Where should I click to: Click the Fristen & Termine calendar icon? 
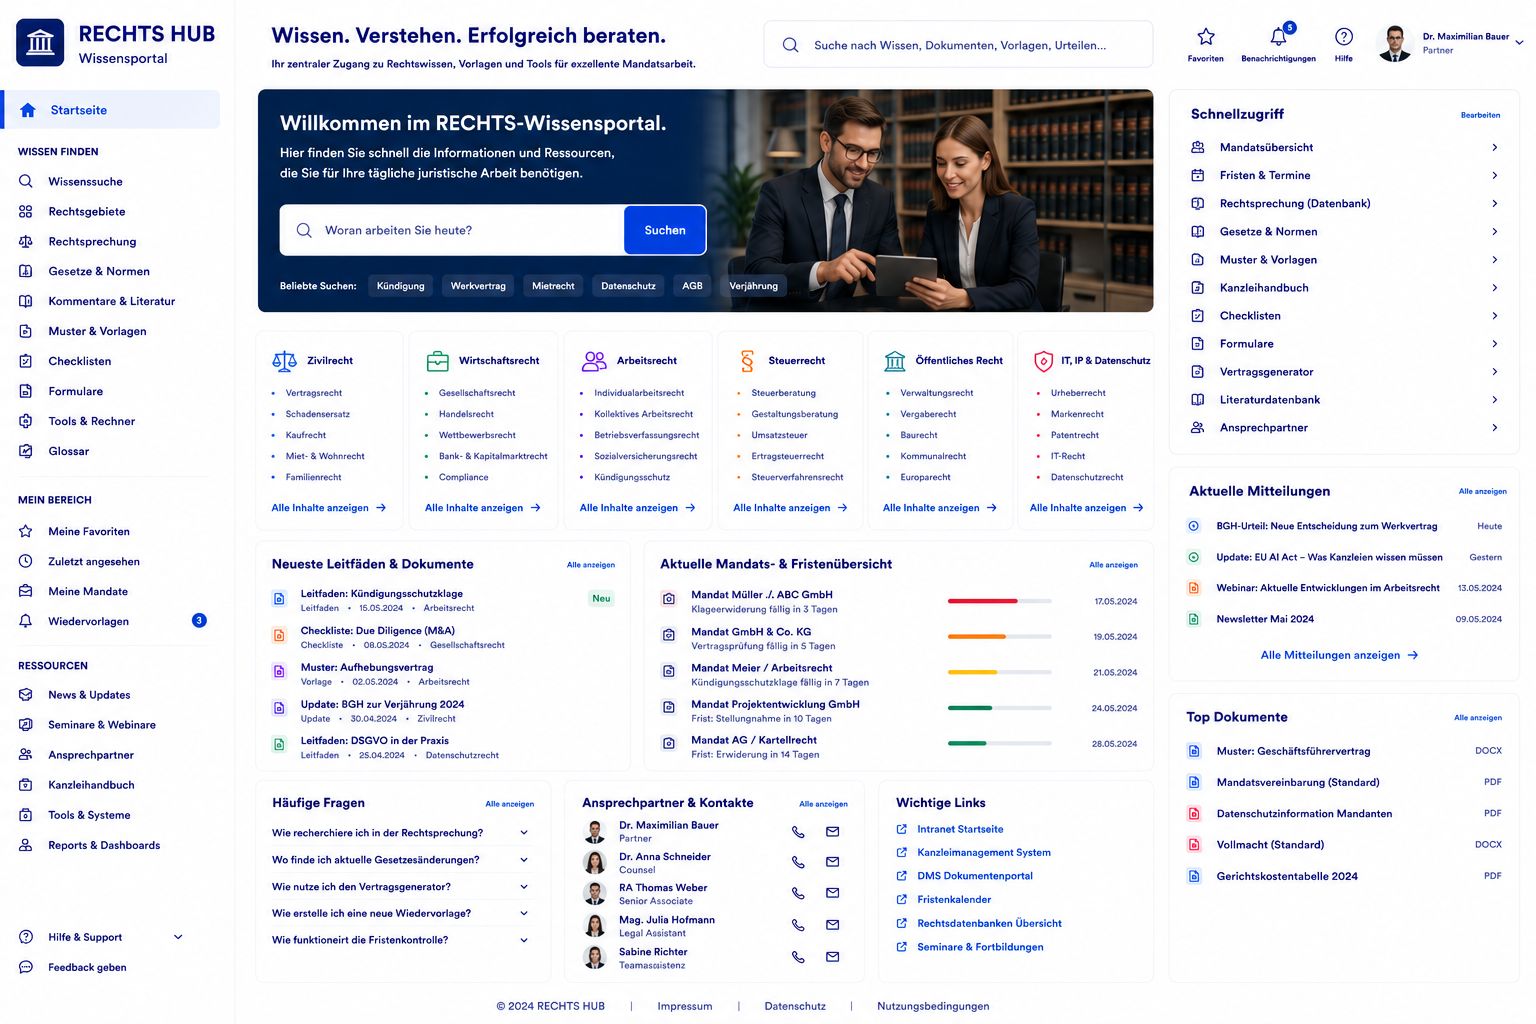[1198, 175]
